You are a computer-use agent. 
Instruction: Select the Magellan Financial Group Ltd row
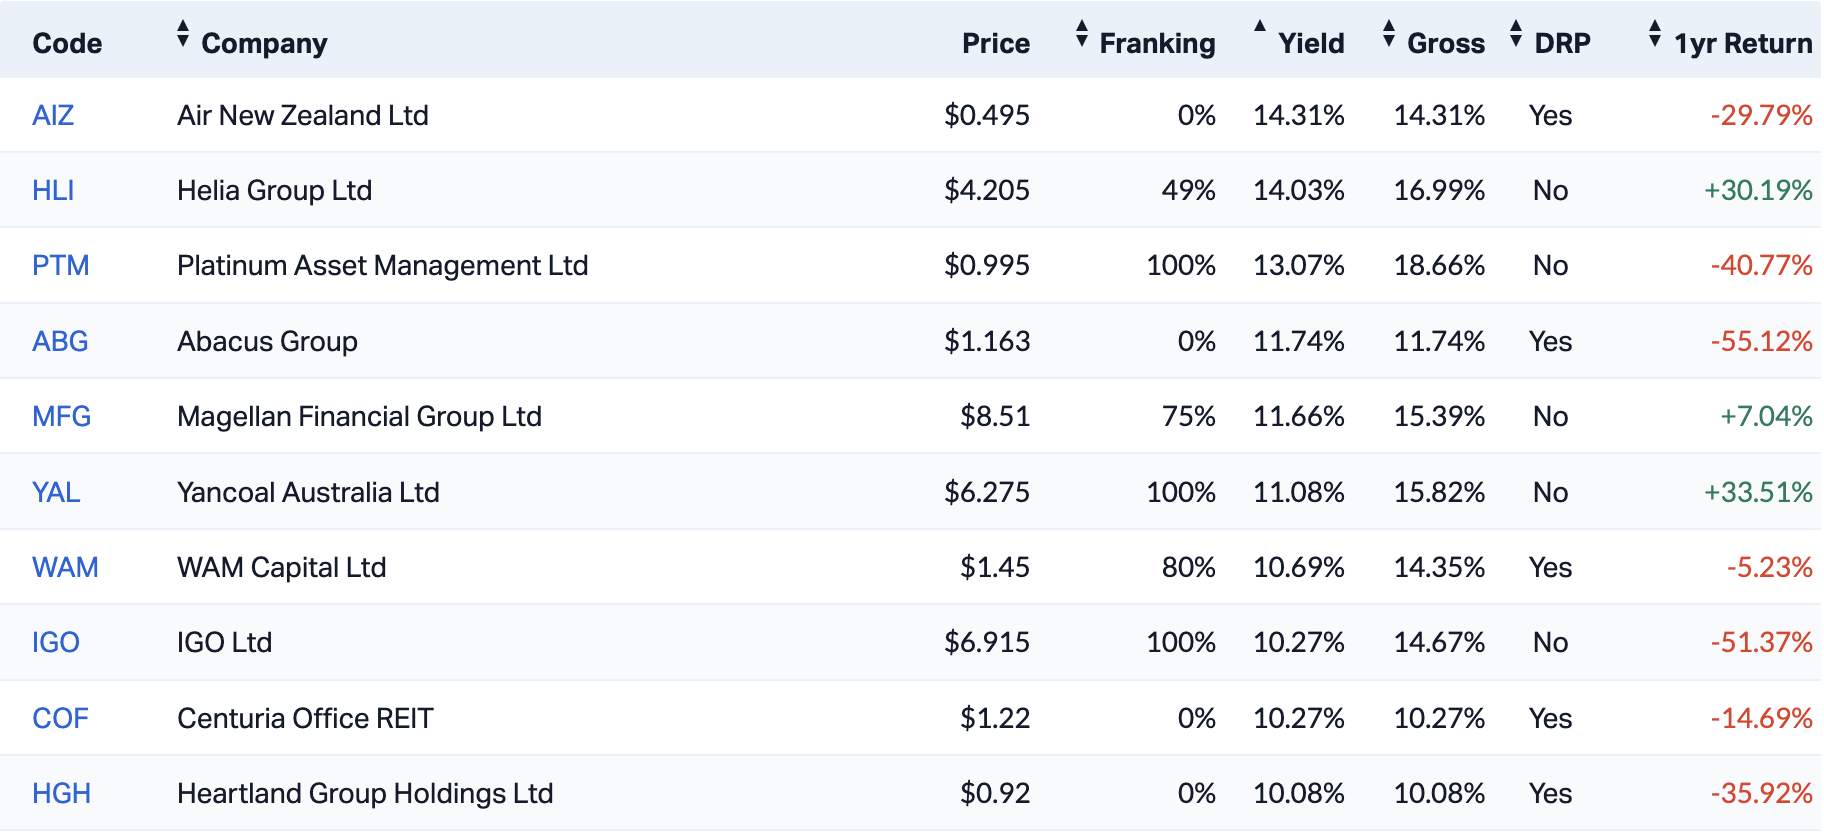(700, 416)
